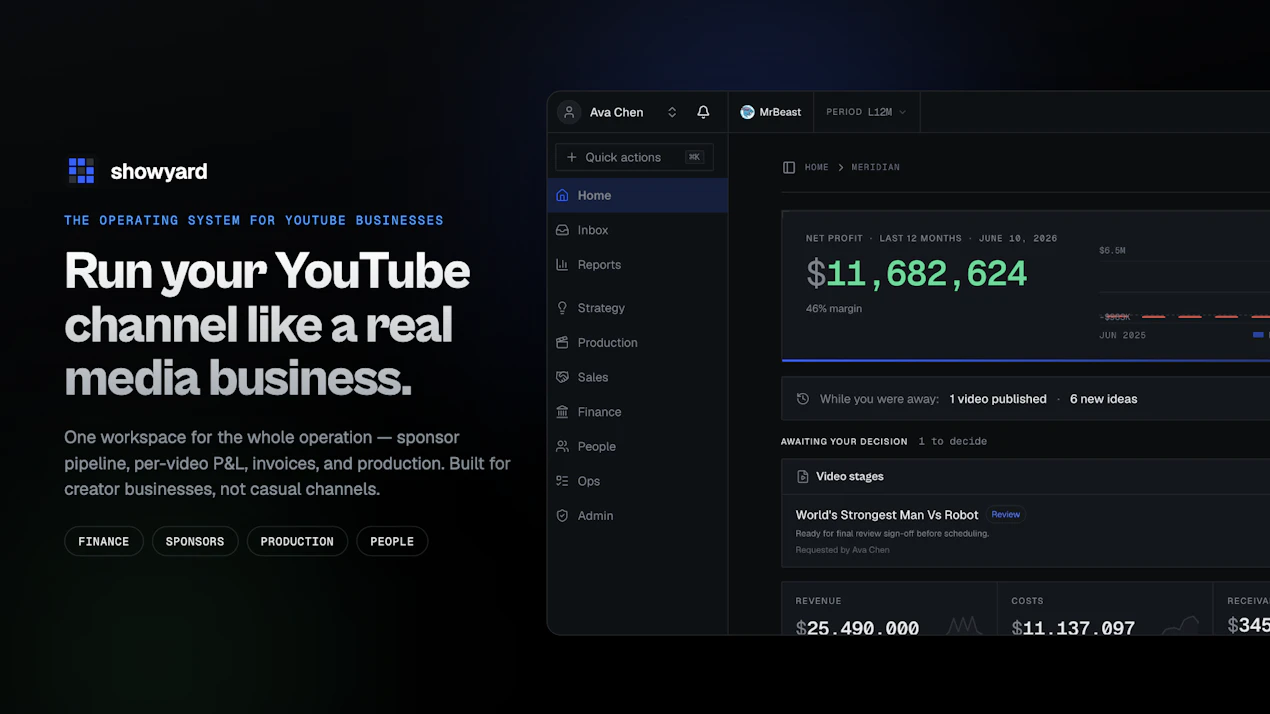Click the history clock icon in away banner
Image resolution: width=1270 pixels, height=714 pixels.
(802, 399)
